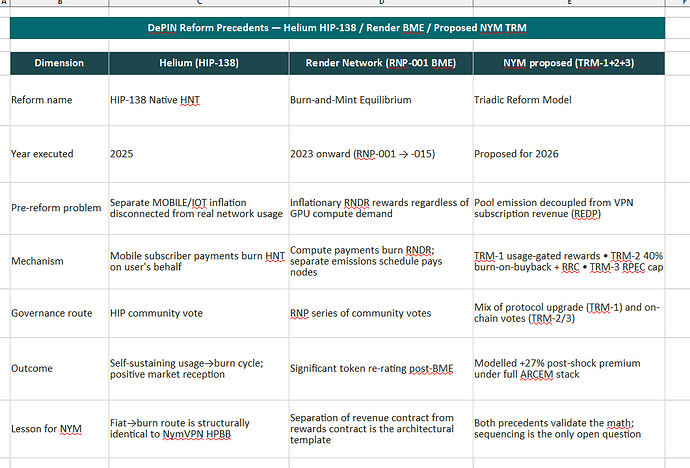Select the cell 'RNP series of community votes'

point(381,313)
